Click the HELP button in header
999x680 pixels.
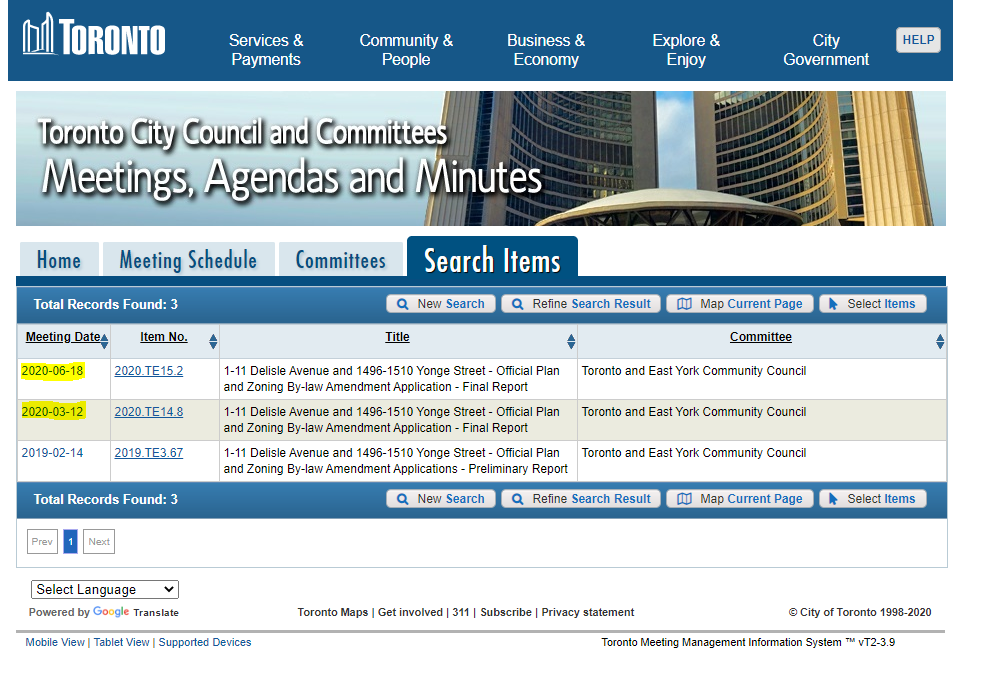point(918,40)
